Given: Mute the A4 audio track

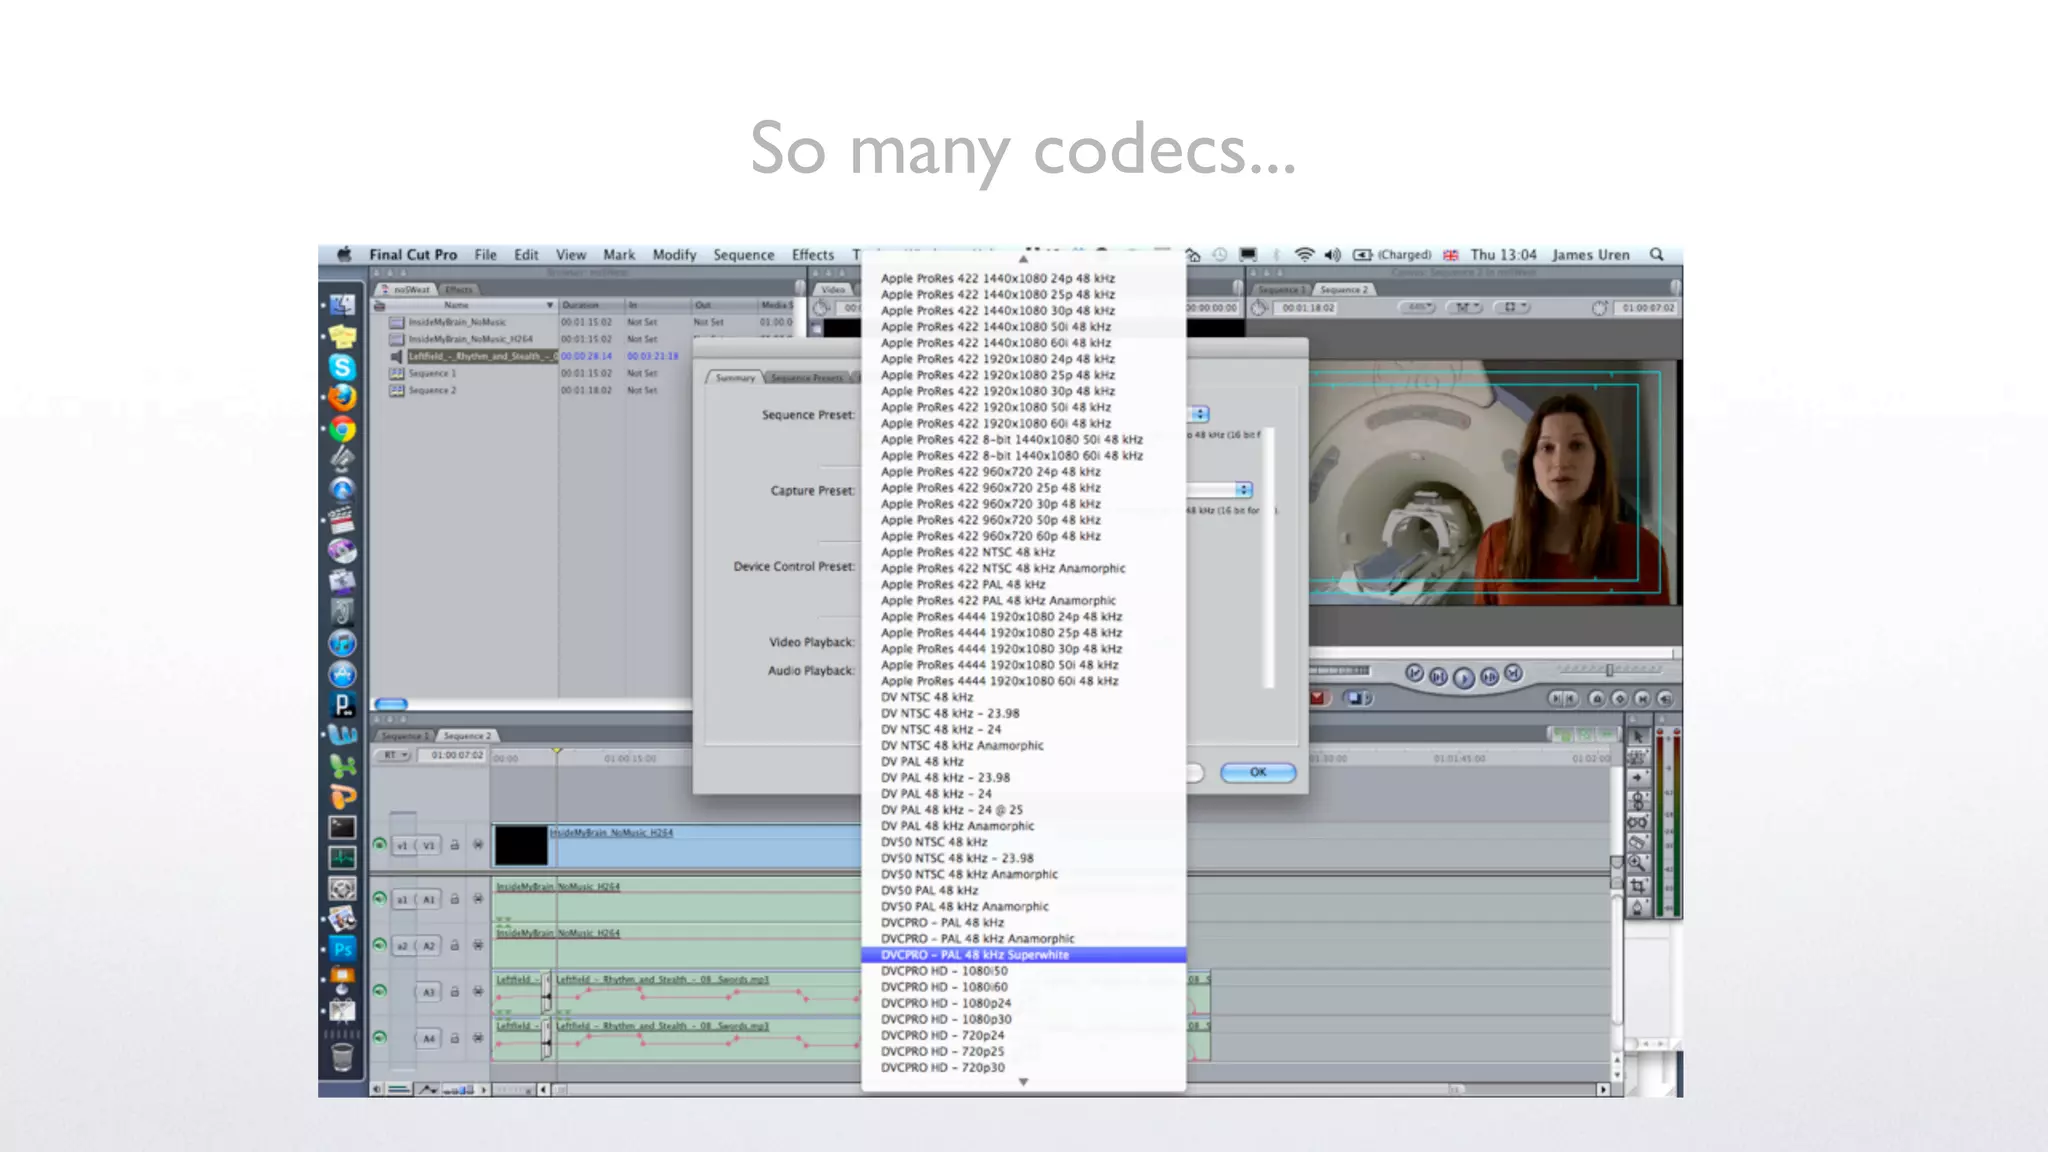Looking at the screenshot, I should point(379,1038).
